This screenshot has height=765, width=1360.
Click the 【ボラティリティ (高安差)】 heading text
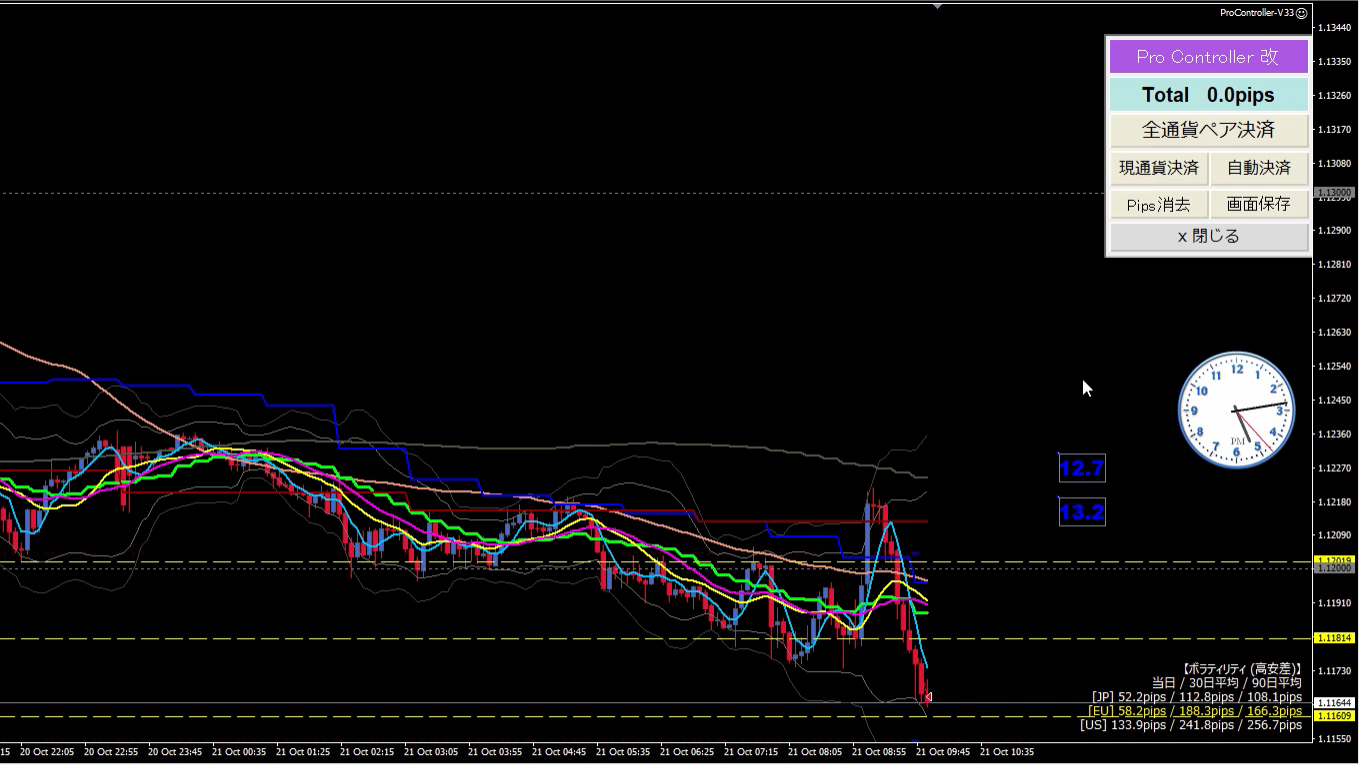click(1241, 668)
